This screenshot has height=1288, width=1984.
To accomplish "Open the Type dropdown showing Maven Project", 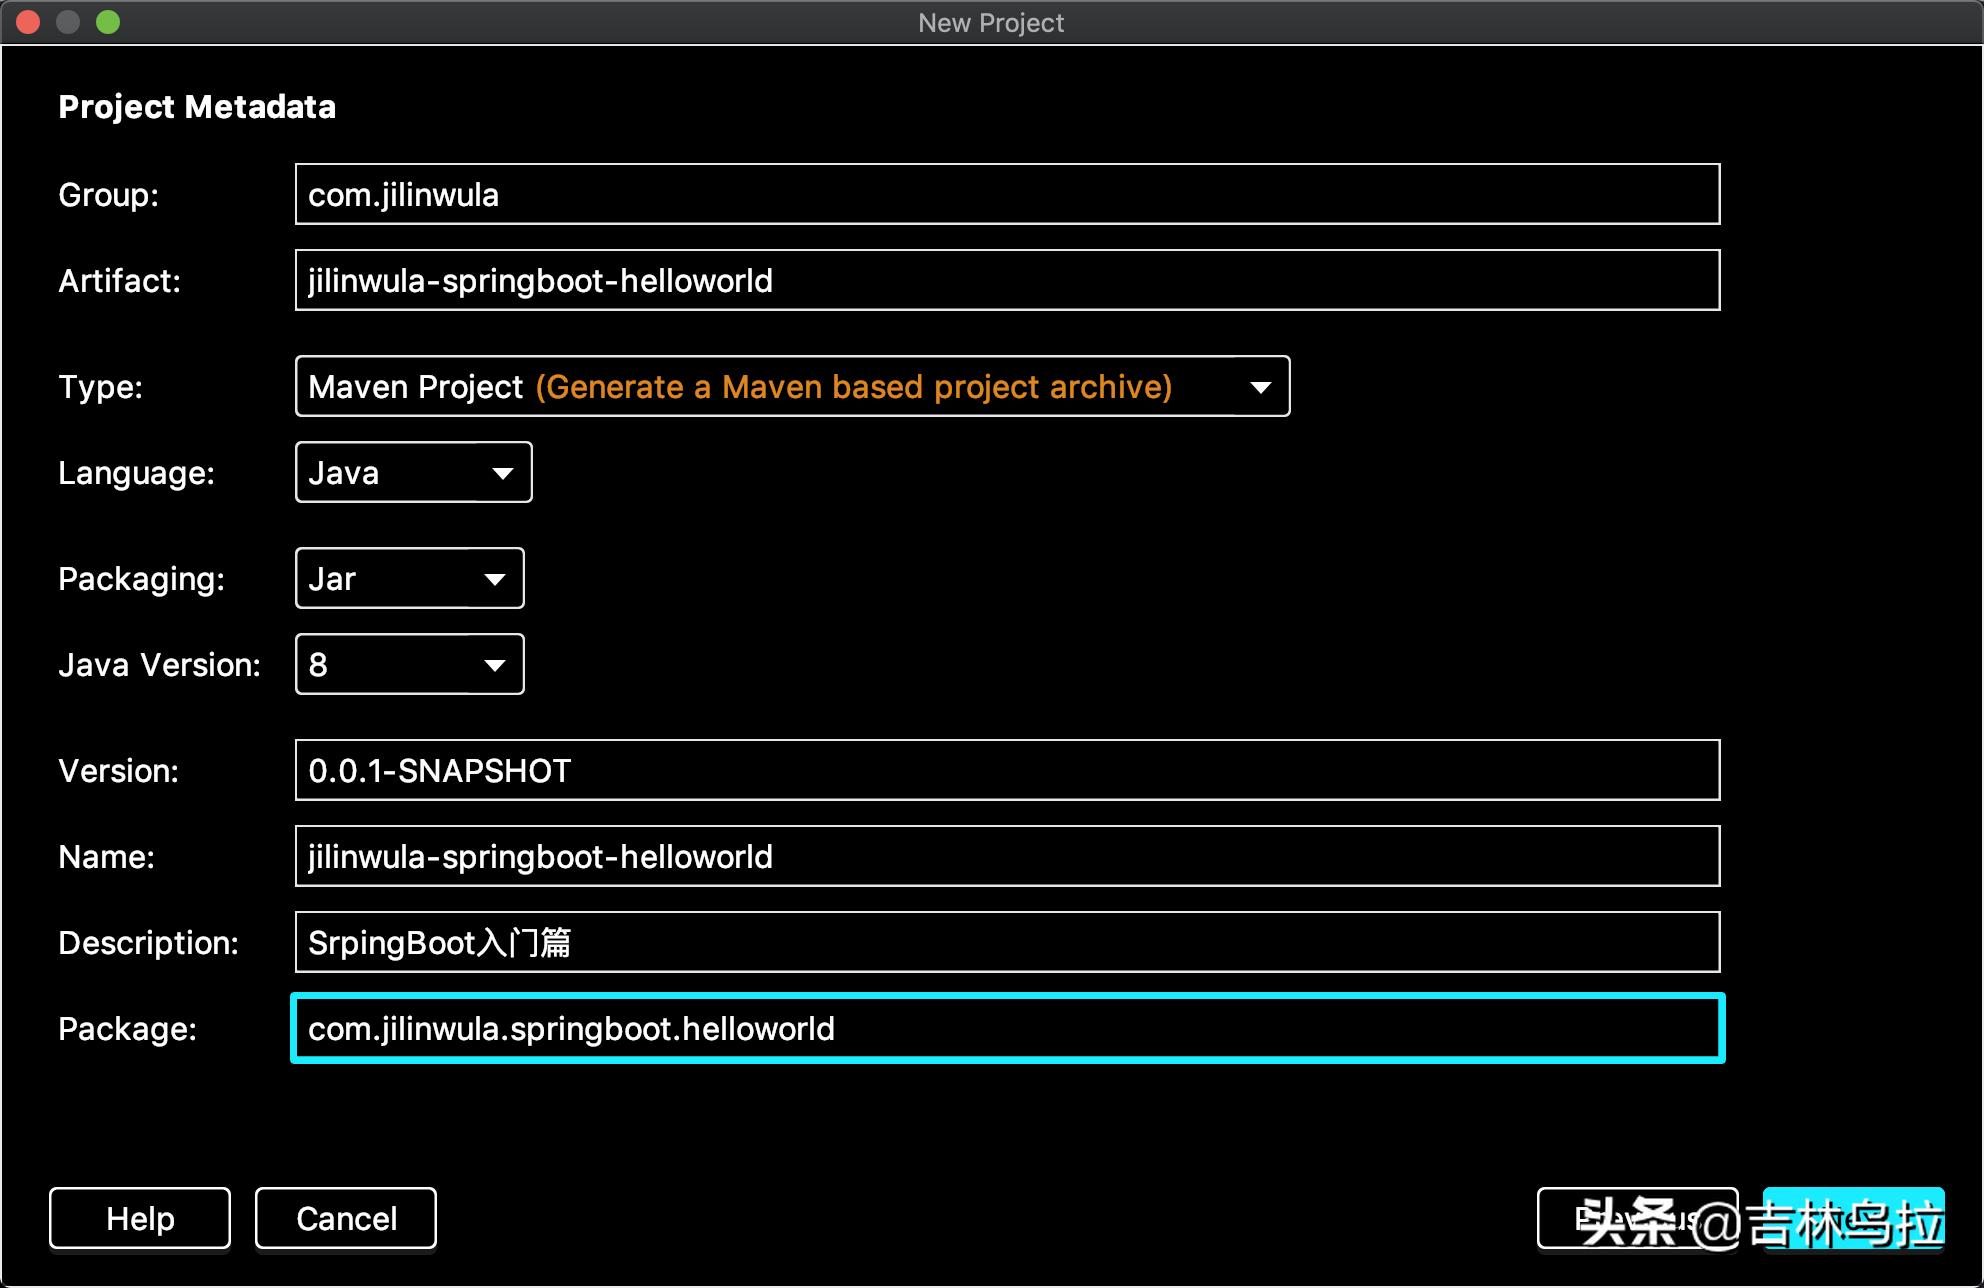I will pos(792,386).
